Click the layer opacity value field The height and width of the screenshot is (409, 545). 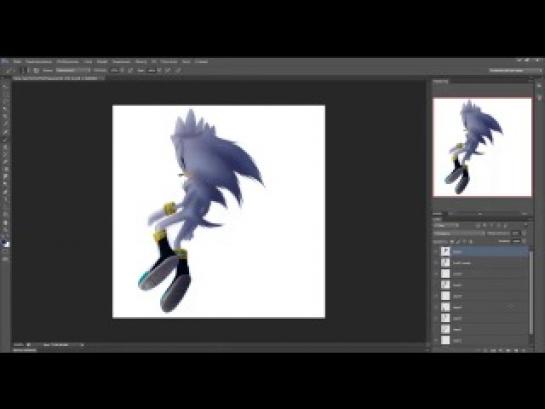[x=516, y=234]
